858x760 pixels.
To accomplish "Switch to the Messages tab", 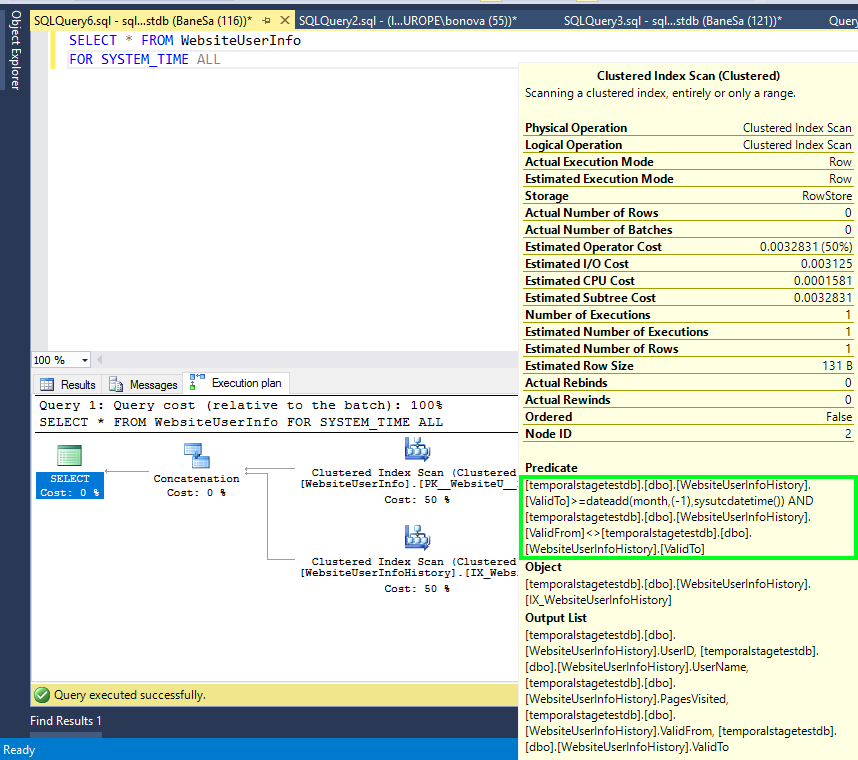I will (143, 384).
